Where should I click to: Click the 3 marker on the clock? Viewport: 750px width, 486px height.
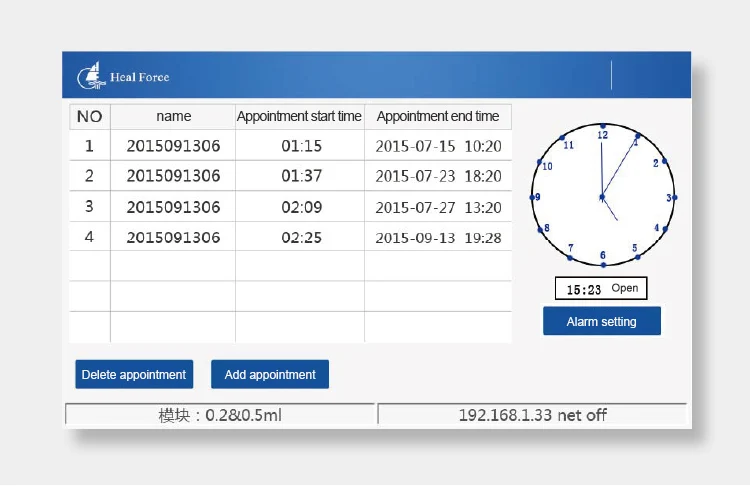670,198
